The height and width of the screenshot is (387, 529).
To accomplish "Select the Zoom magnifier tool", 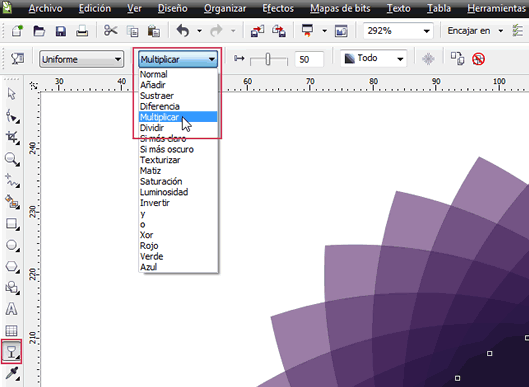I will 12,159.
